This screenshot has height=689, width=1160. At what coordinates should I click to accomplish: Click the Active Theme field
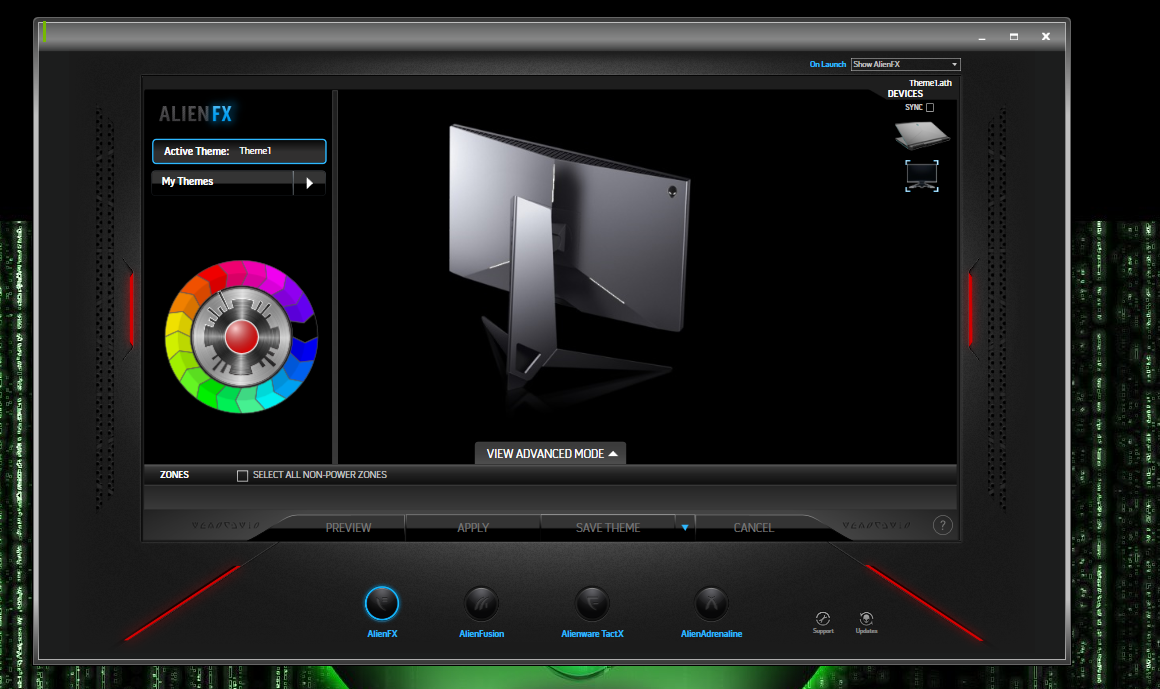tap(239, 151)
